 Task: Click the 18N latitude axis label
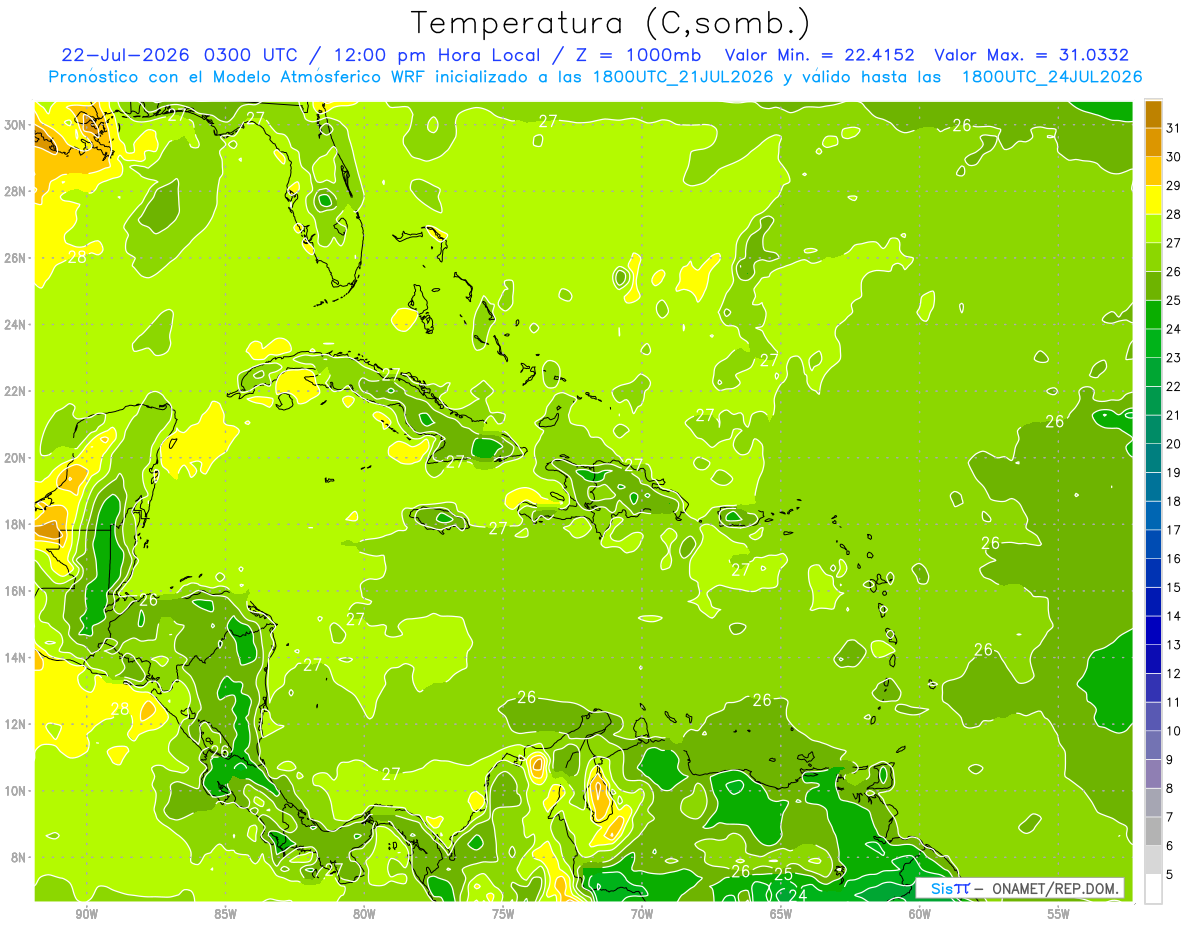(x=15, y=524)
